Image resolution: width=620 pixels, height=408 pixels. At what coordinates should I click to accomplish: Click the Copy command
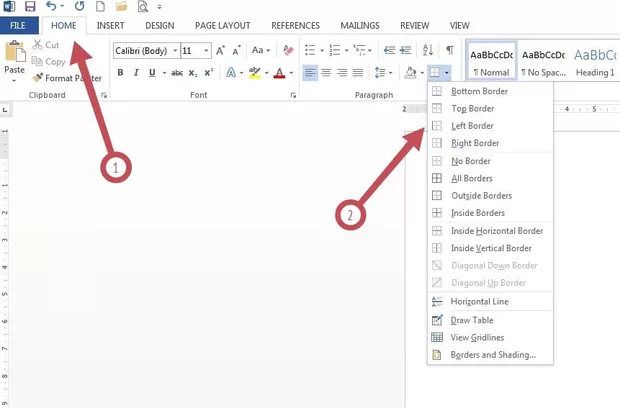point(48,62)
